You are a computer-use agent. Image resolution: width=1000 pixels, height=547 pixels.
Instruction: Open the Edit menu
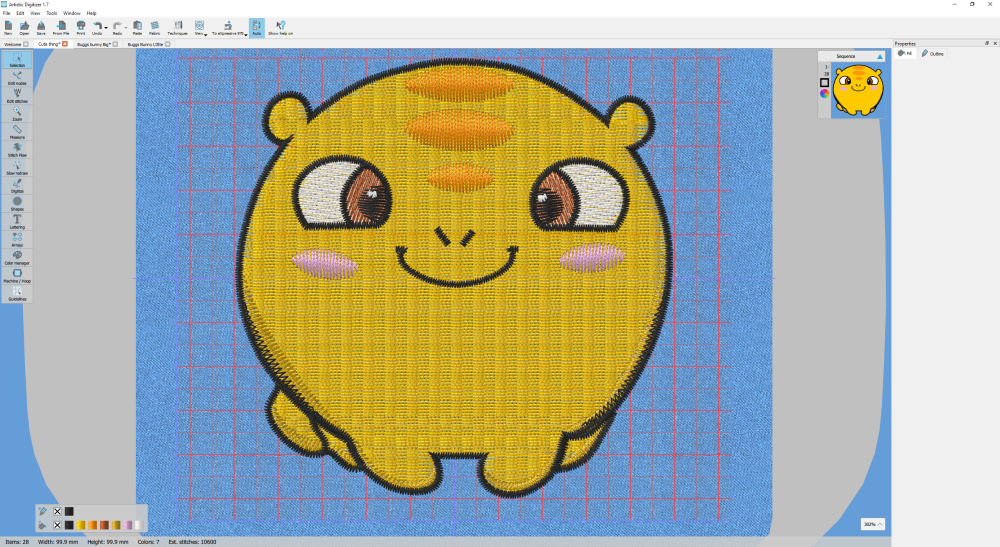pos(20,13)
